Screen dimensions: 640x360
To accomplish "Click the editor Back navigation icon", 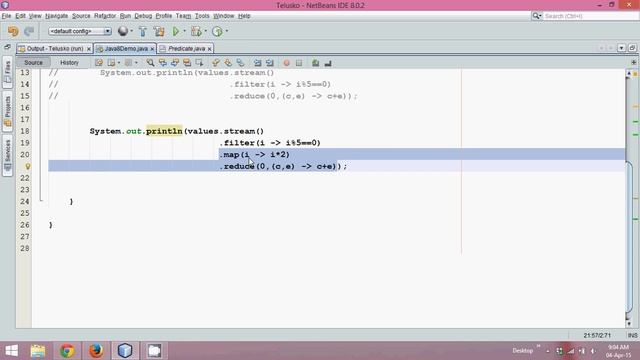I will [111, 63].
